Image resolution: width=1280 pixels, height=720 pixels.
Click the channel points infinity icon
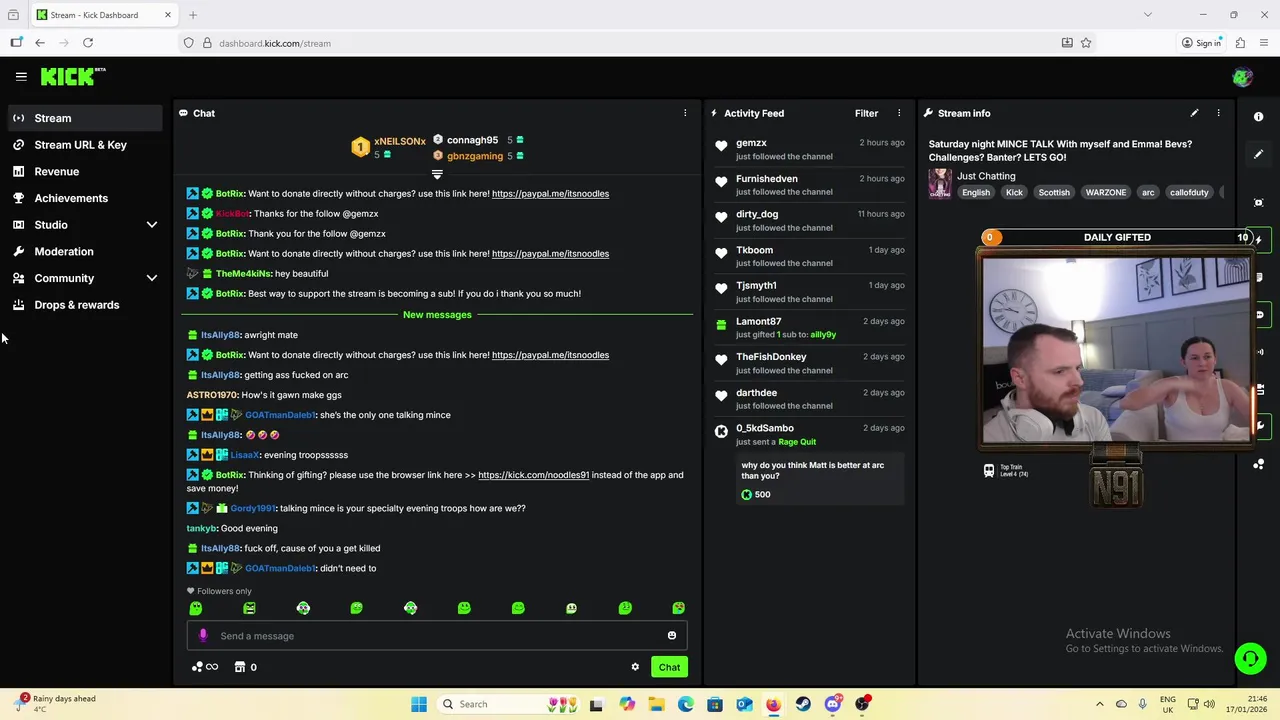tap(205, 667)
